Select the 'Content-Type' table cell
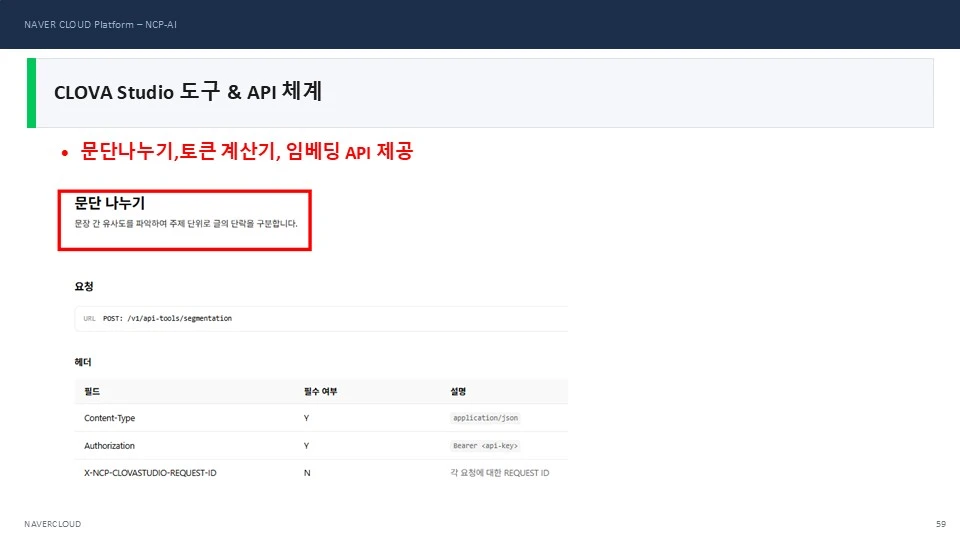960x540 pixels. click(x=110, y=418)
